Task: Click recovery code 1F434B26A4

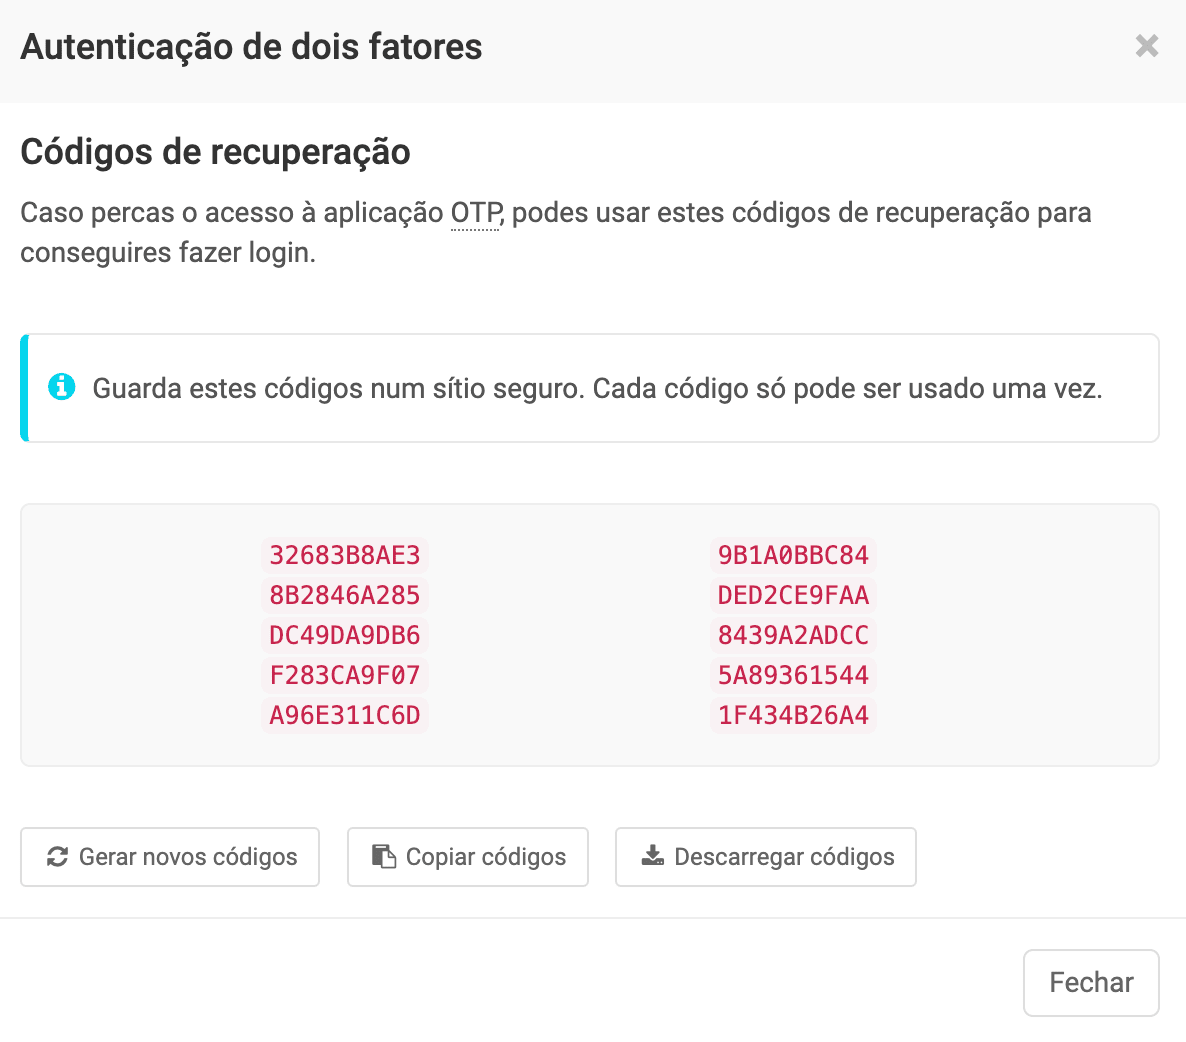Action: click(793, 715)
